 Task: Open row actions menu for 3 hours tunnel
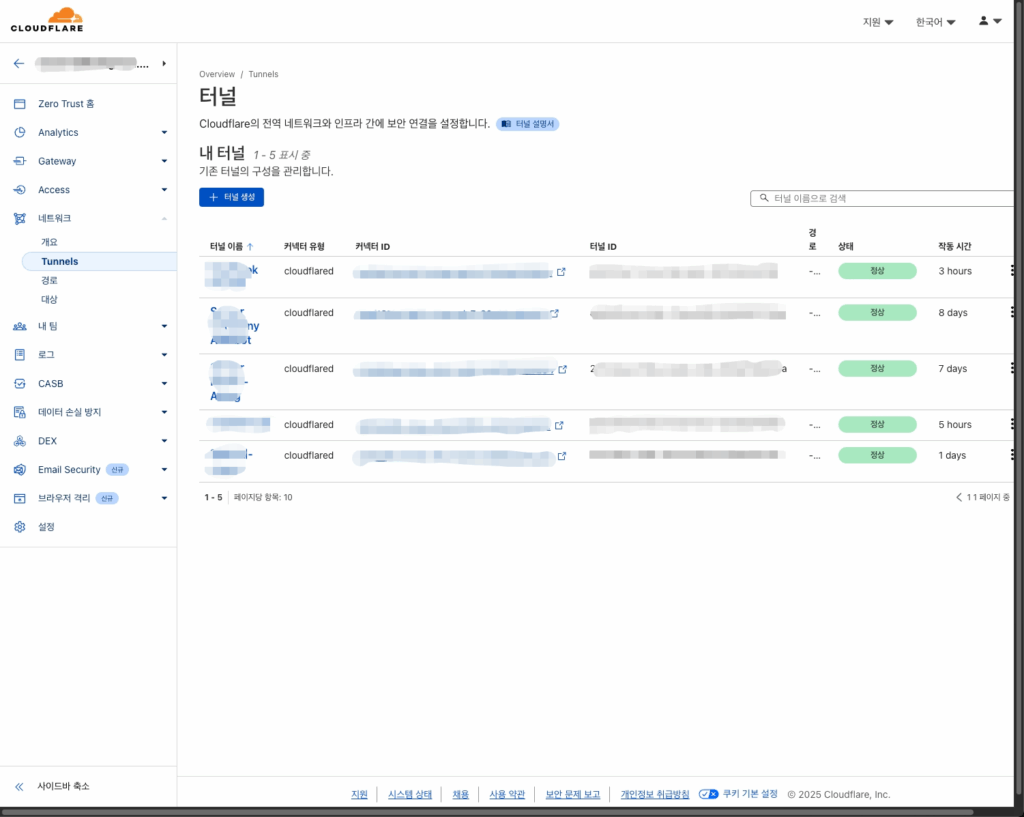pos(1012,270)
